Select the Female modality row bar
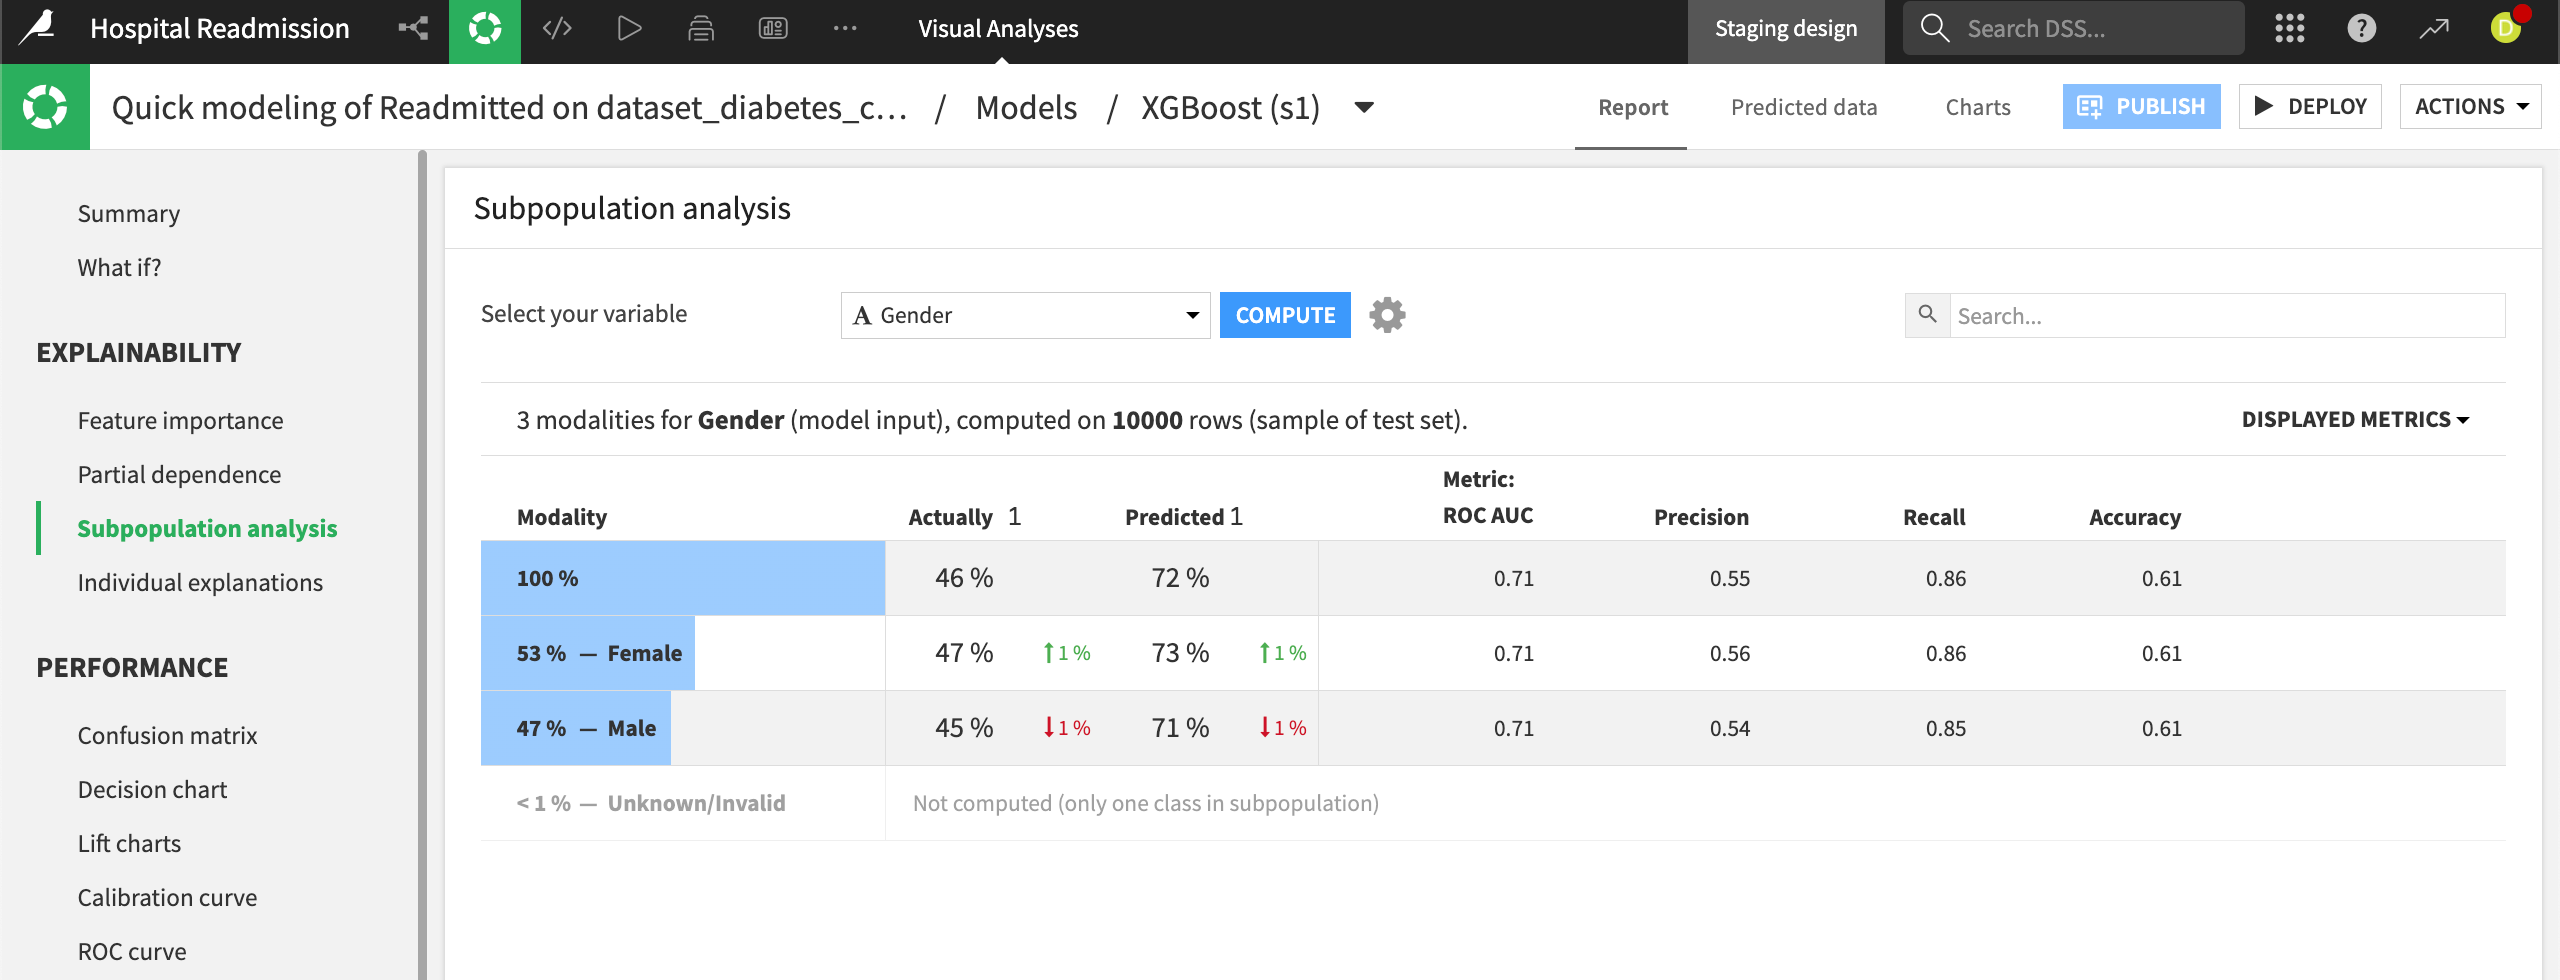 coord(587,652)
